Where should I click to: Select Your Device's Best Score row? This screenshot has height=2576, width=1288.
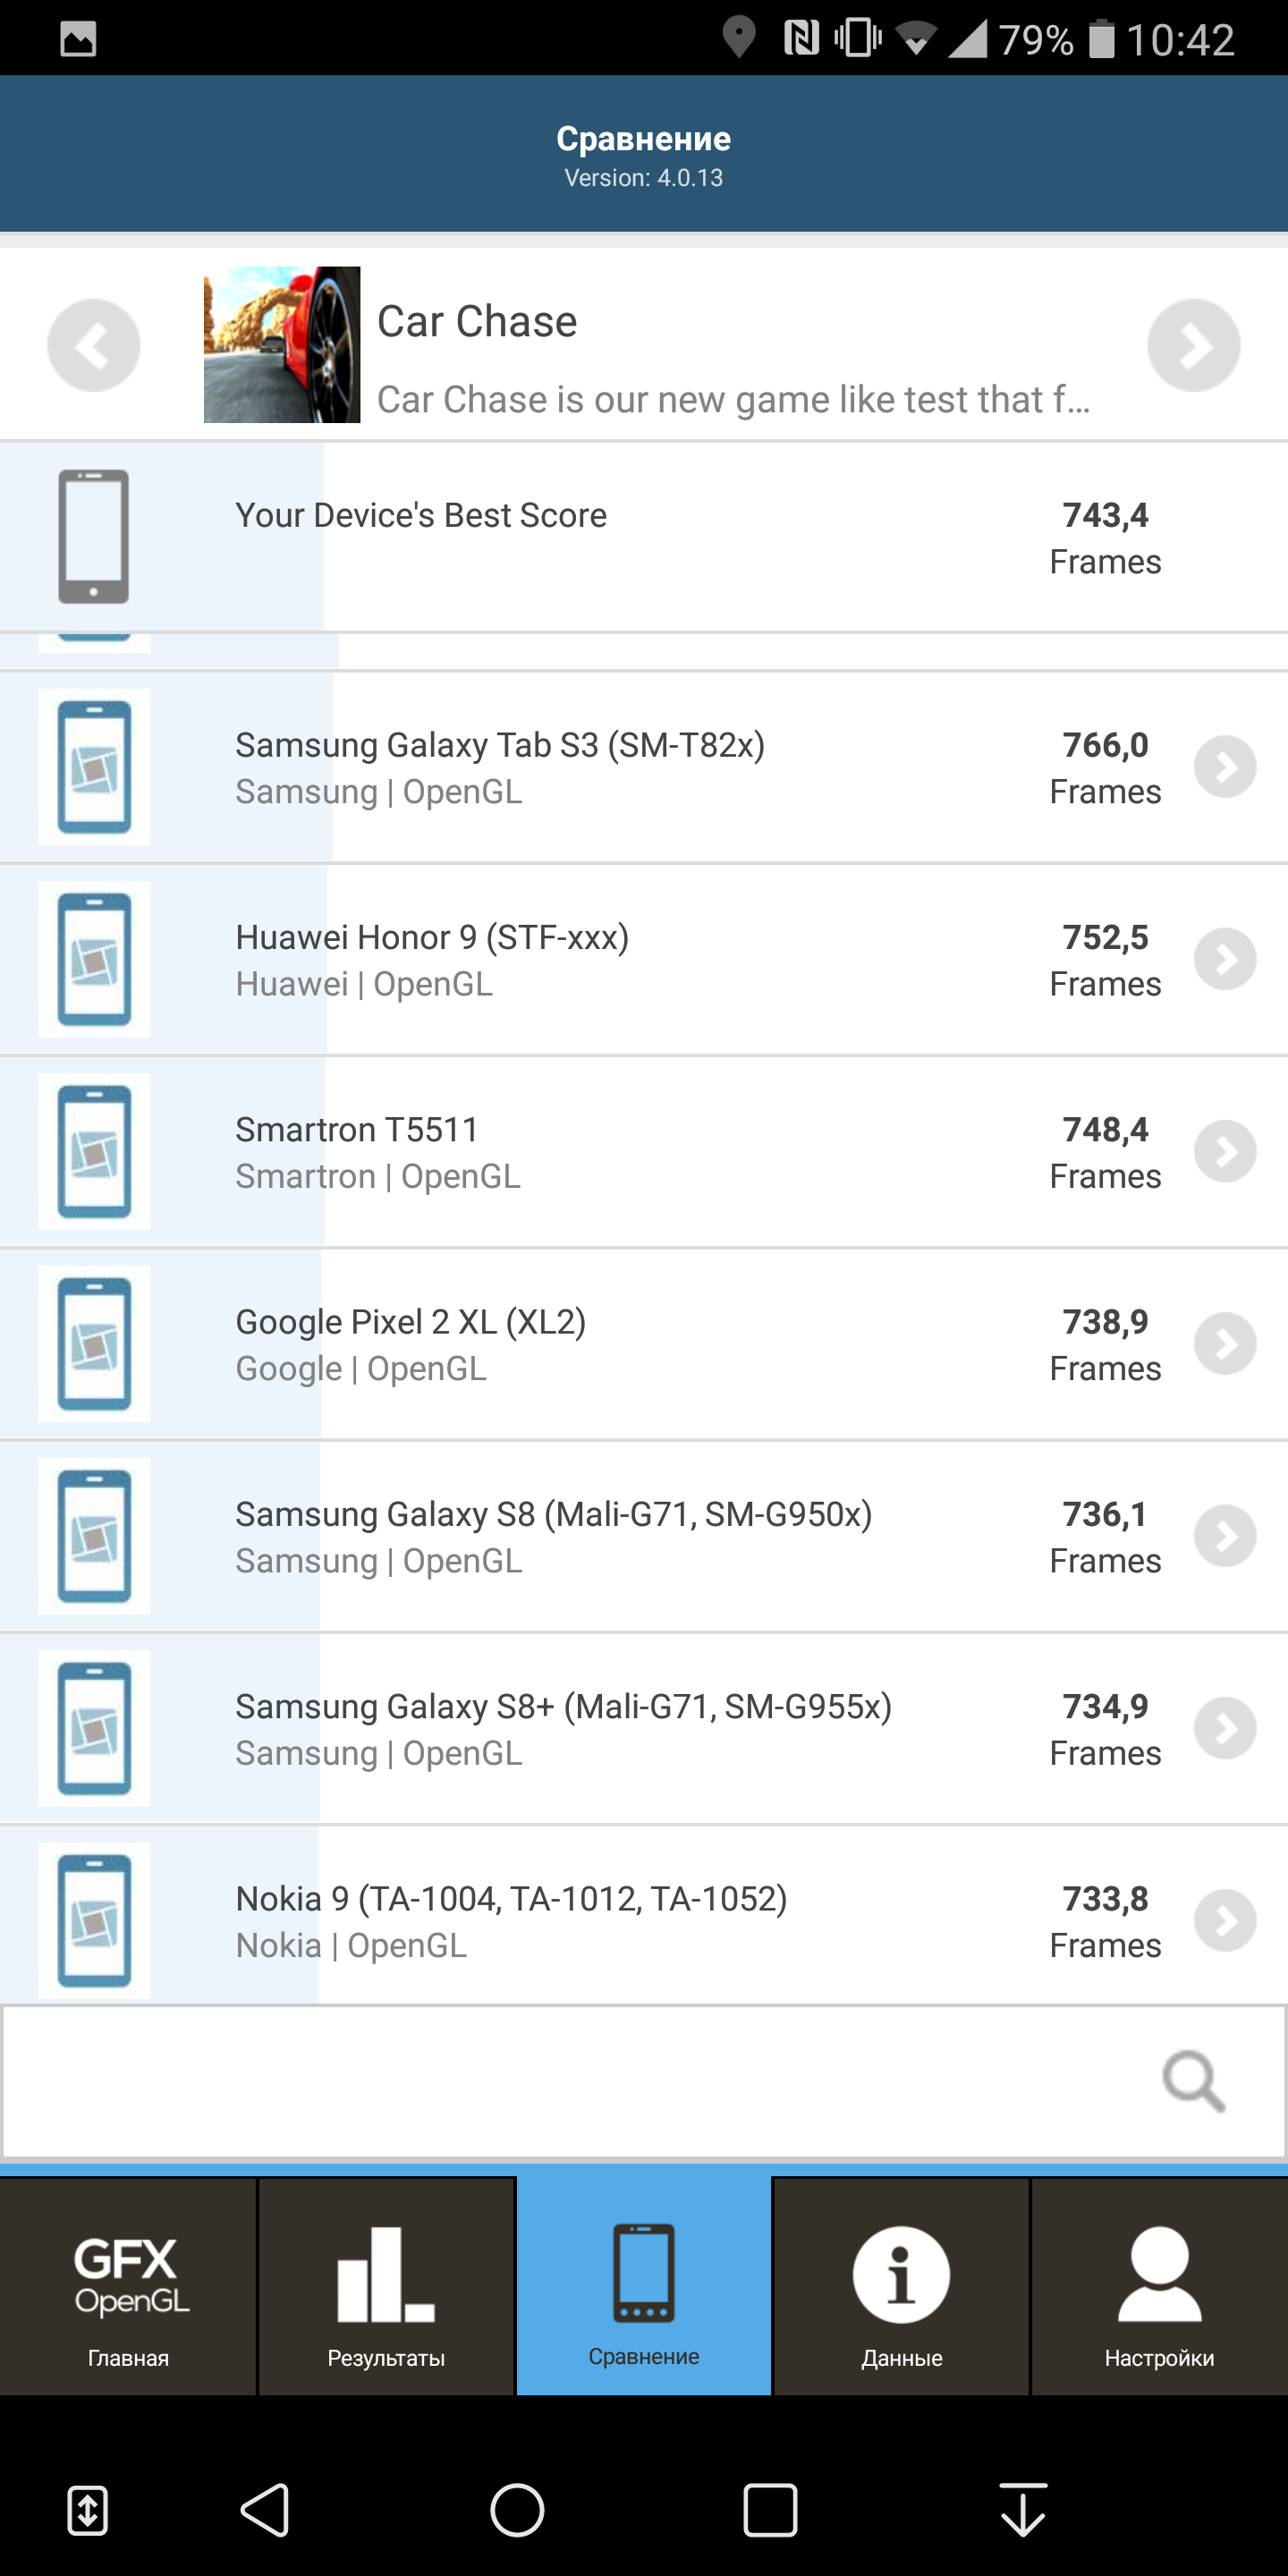pyautogui.click(x=644, y=537)
